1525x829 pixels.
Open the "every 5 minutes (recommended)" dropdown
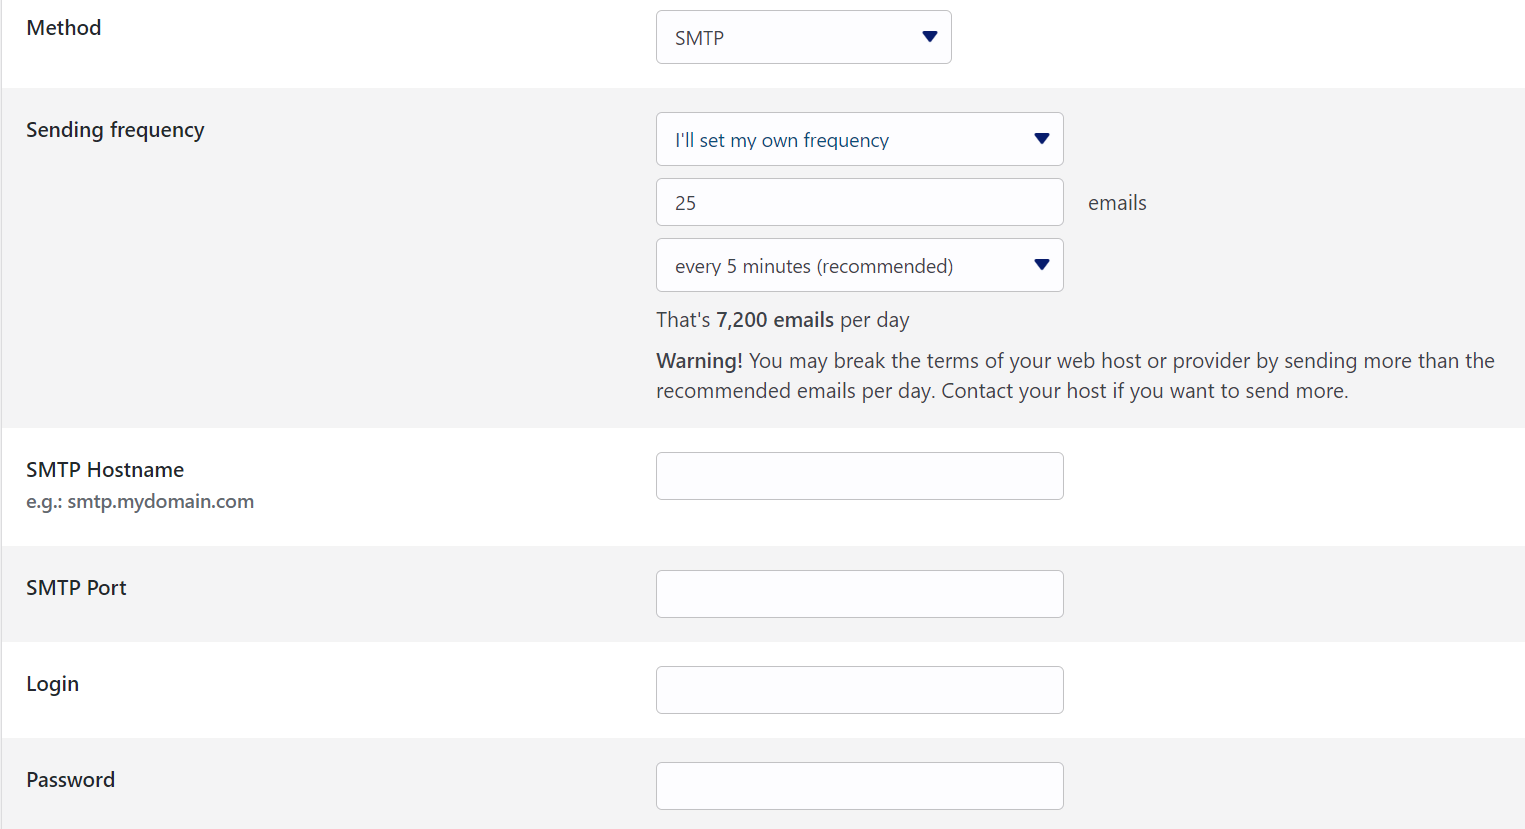(x=860, y=265)
